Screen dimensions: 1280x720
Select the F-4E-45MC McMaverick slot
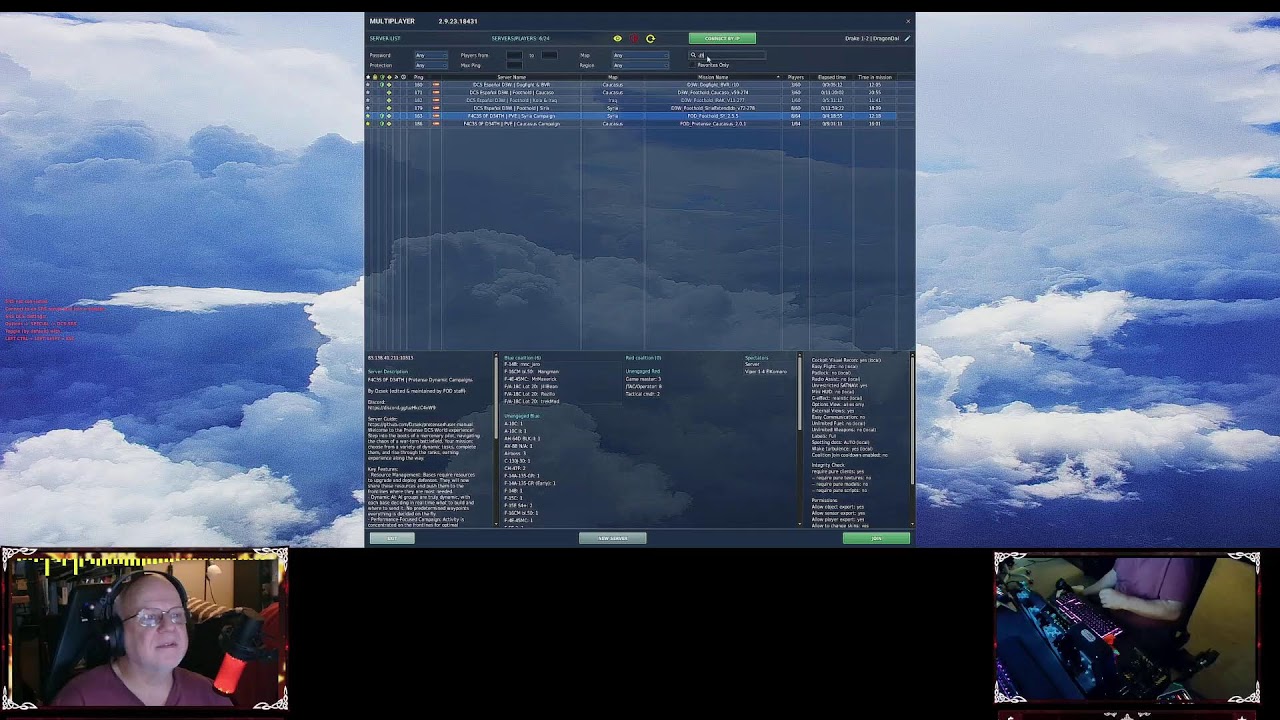coord(530,379)
